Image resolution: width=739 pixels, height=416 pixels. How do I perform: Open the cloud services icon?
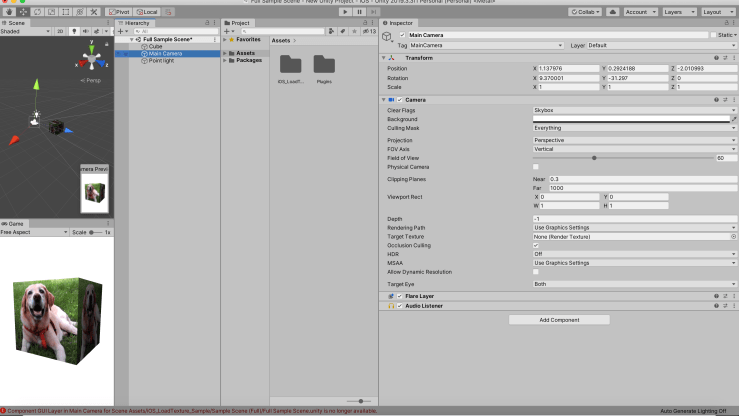(611, 12)
